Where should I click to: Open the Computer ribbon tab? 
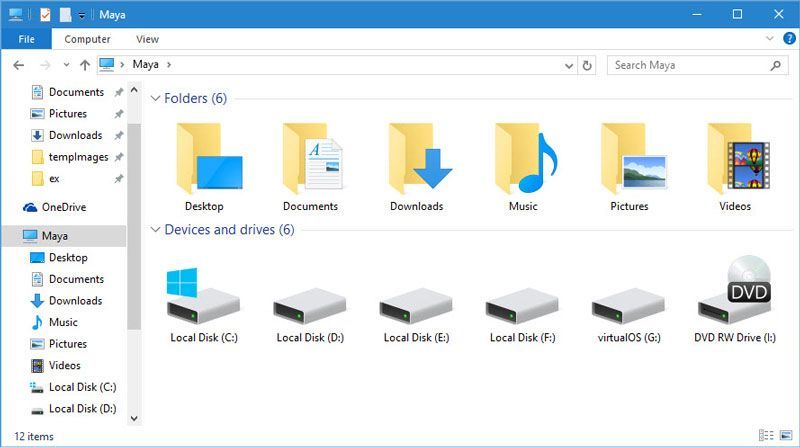[87, 39]
